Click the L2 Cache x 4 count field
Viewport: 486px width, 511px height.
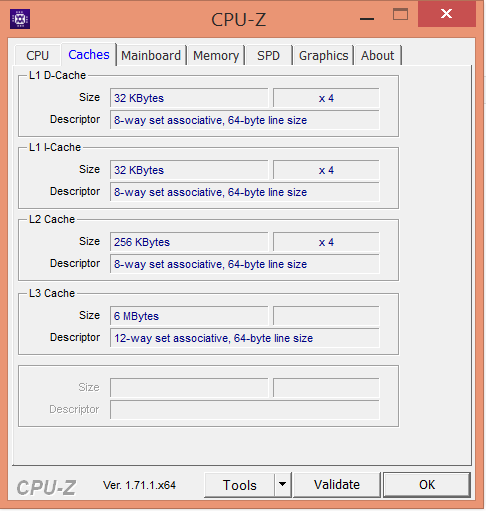[326, 242]
